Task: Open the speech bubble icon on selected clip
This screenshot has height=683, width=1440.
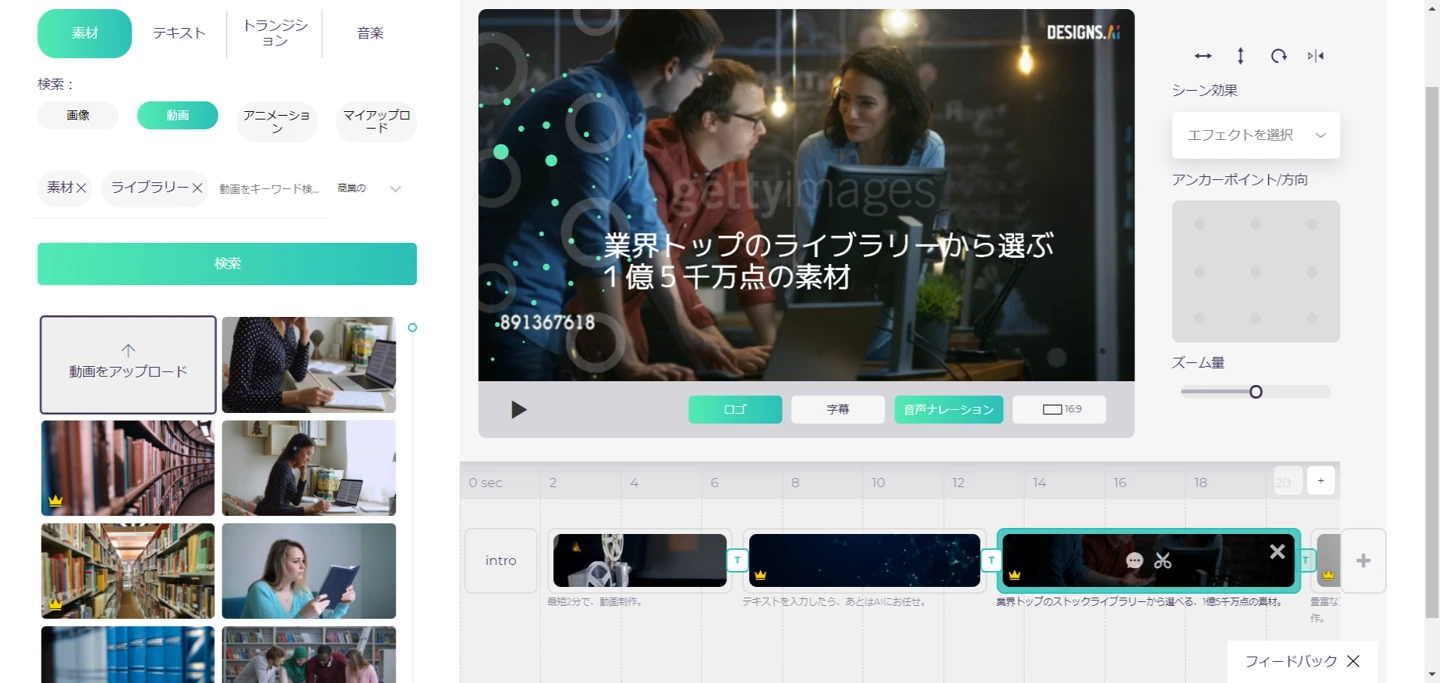Action: (x=1134, y=561)
